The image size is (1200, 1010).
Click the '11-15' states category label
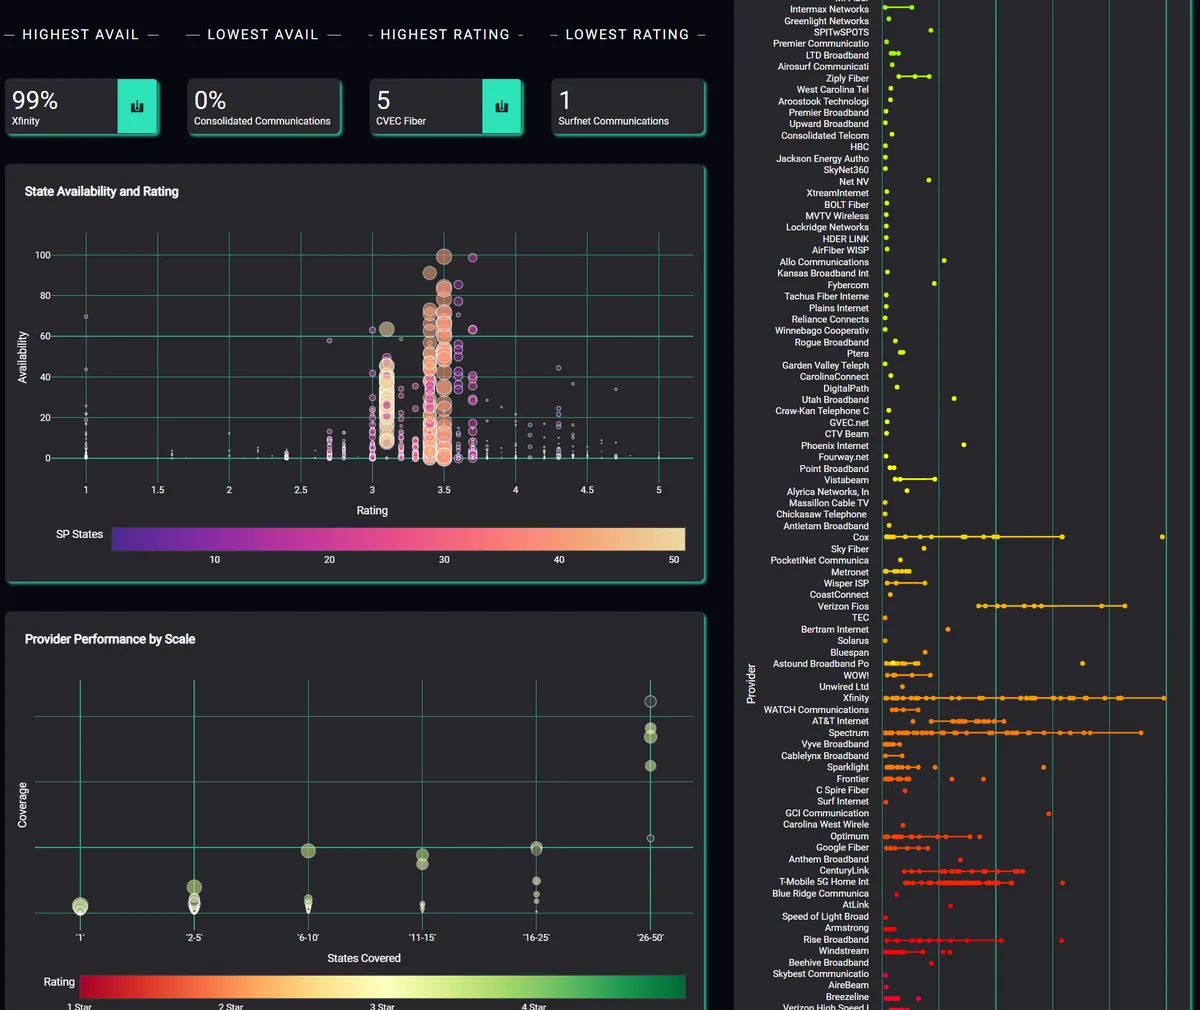coord(422,938)
